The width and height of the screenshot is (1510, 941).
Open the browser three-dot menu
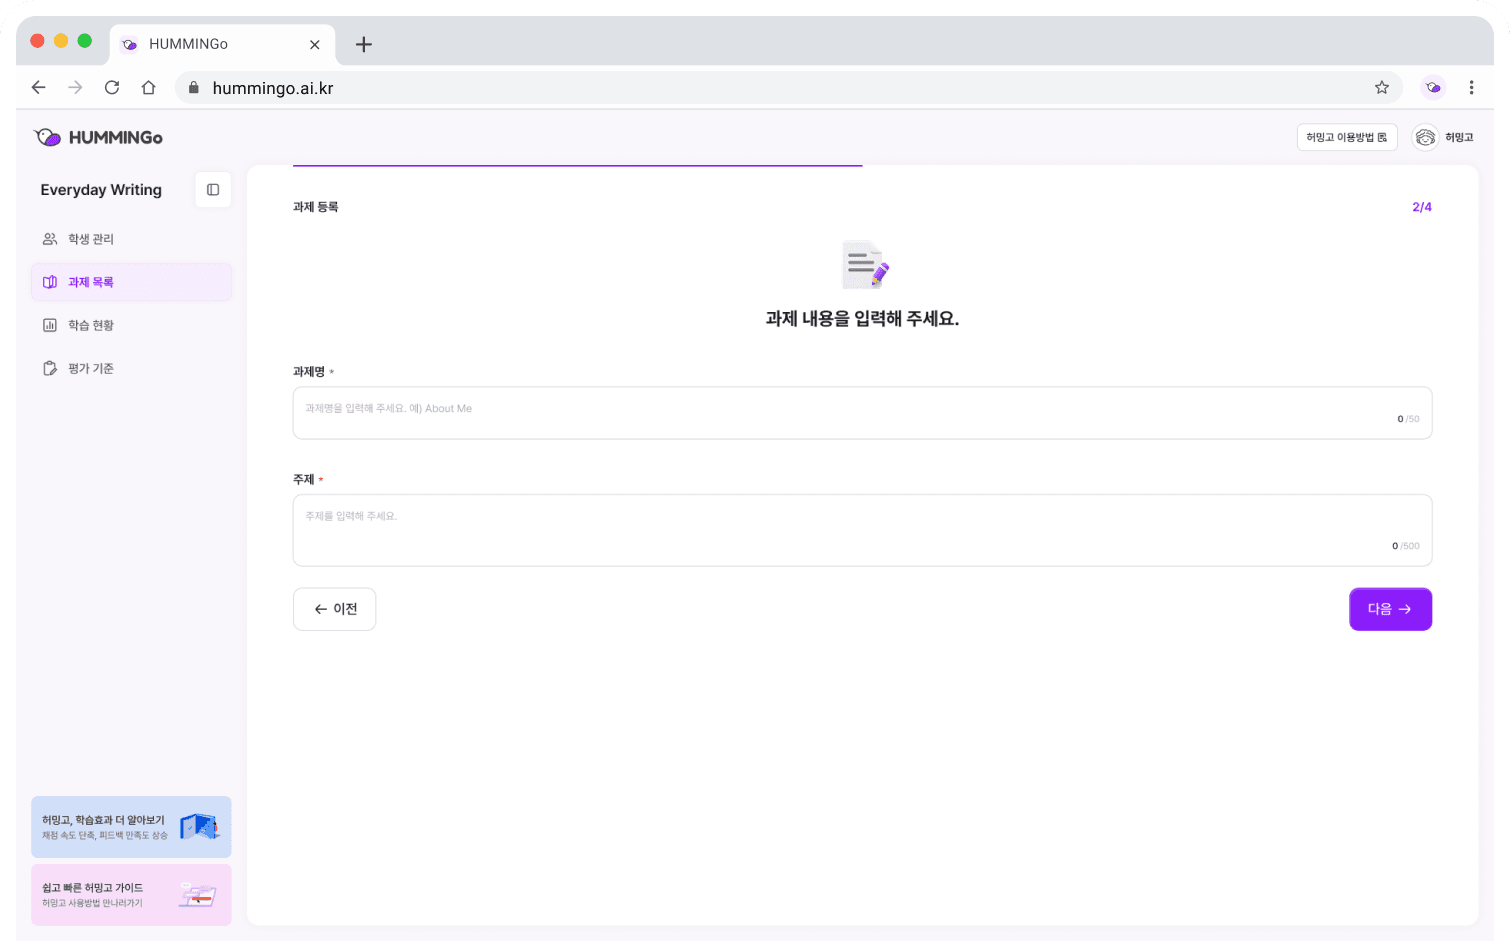click(x=1470, y=88)
